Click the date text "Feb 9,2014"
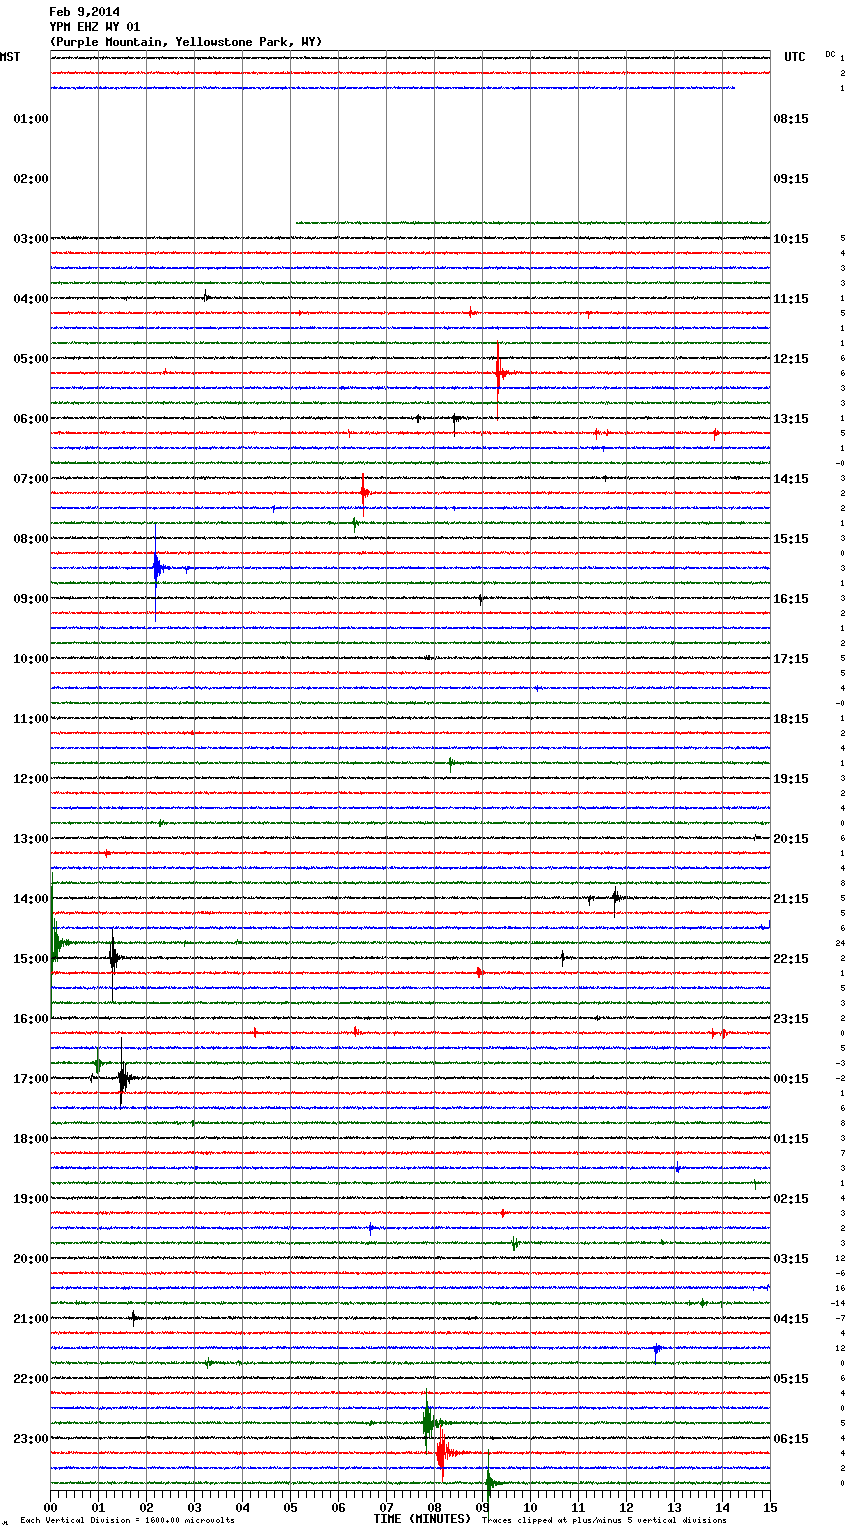This screenshot has height=1534, width=850. pyautogui.click(x=84, y=12)
